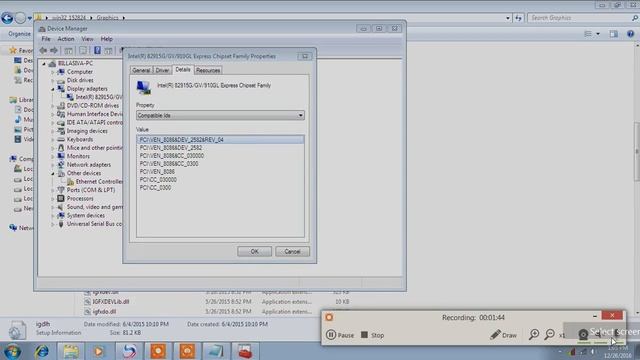Click the webcam icon in recorder toolbar
640x360 pixels.
pos(583,335)
